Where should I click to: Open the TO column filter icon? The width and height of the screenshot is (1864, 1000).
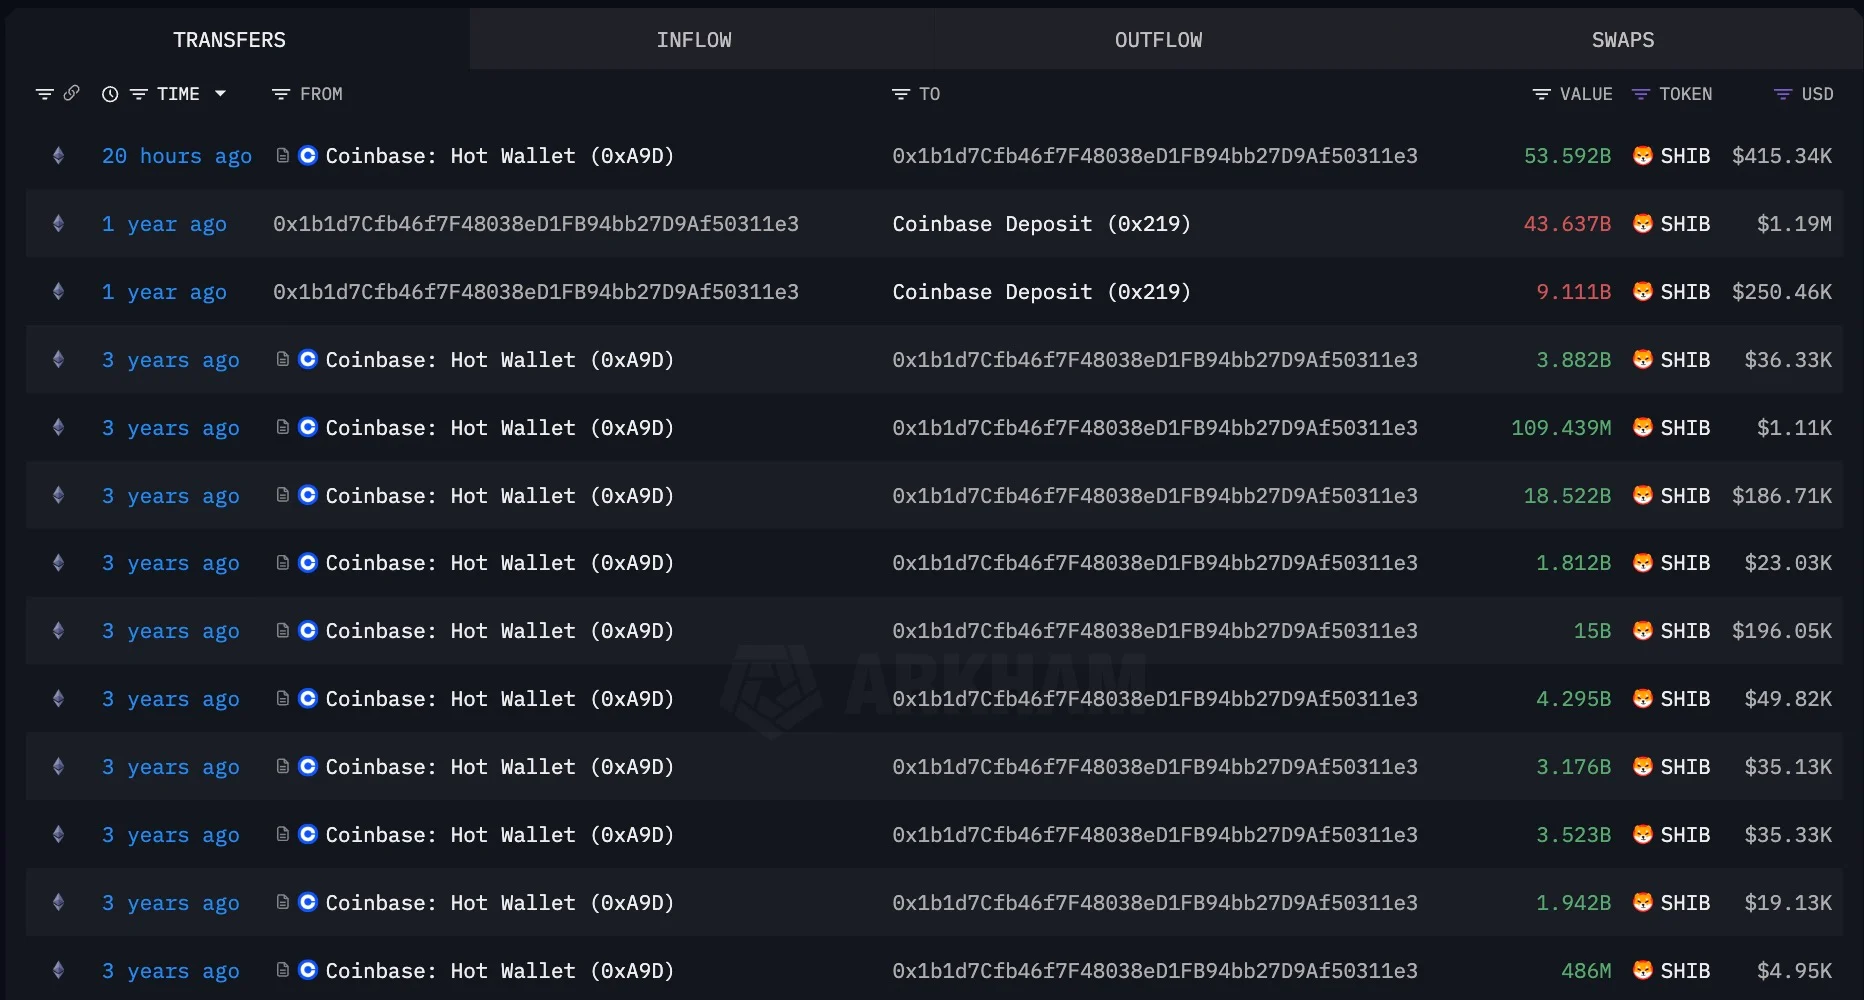click(901, 94)
